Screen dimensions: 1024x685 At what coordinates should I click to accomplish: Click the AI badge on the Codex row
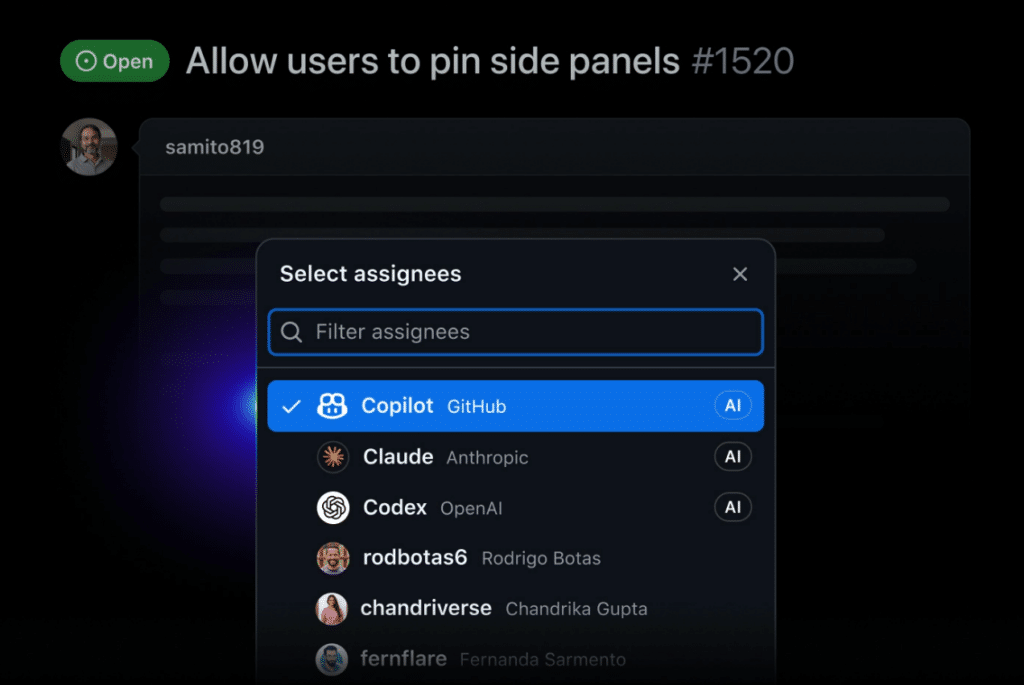pyautogui.click(x=733, y=507)
